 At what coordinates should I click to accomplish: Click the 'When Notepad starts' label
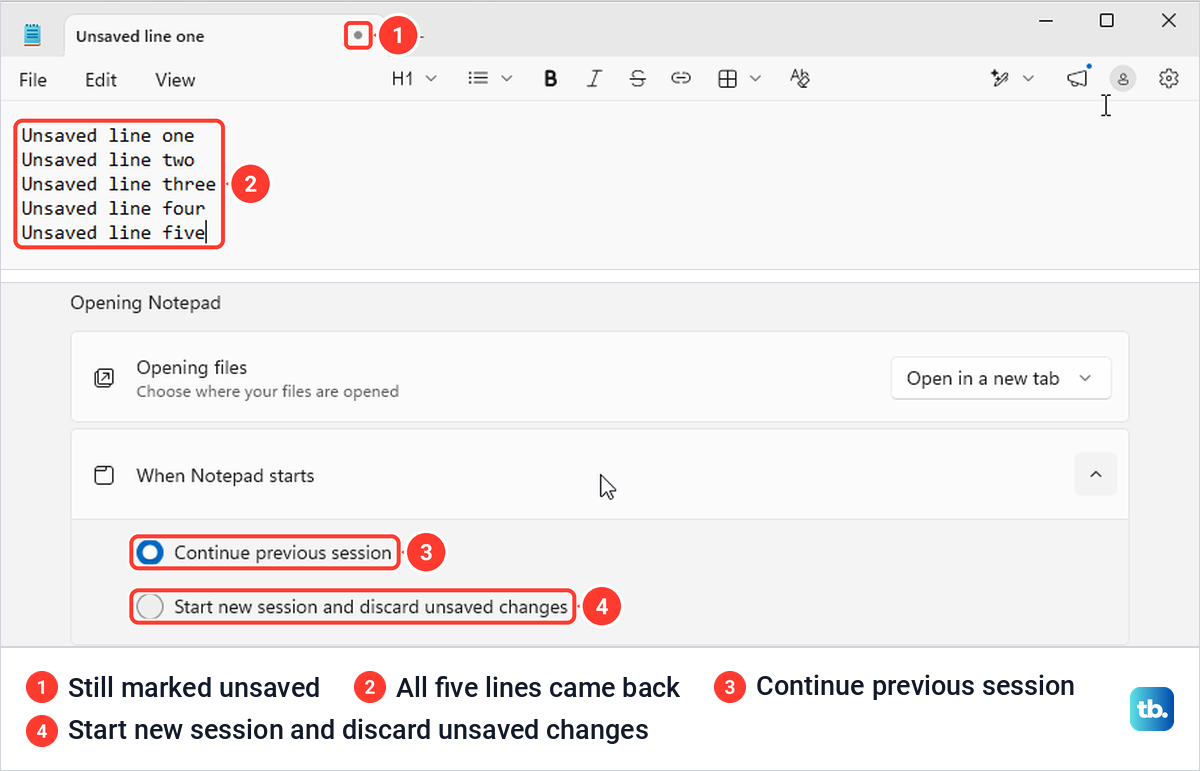coord(226,476)
